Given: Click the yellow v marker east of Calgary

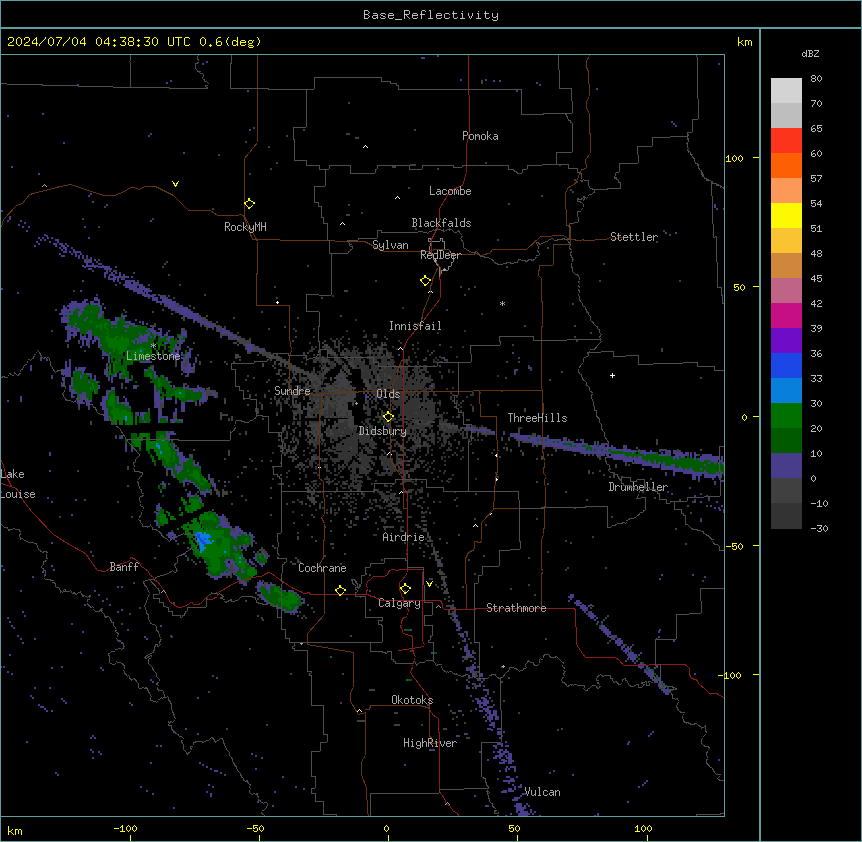Looking at the screenshot, I should [429, 584].
